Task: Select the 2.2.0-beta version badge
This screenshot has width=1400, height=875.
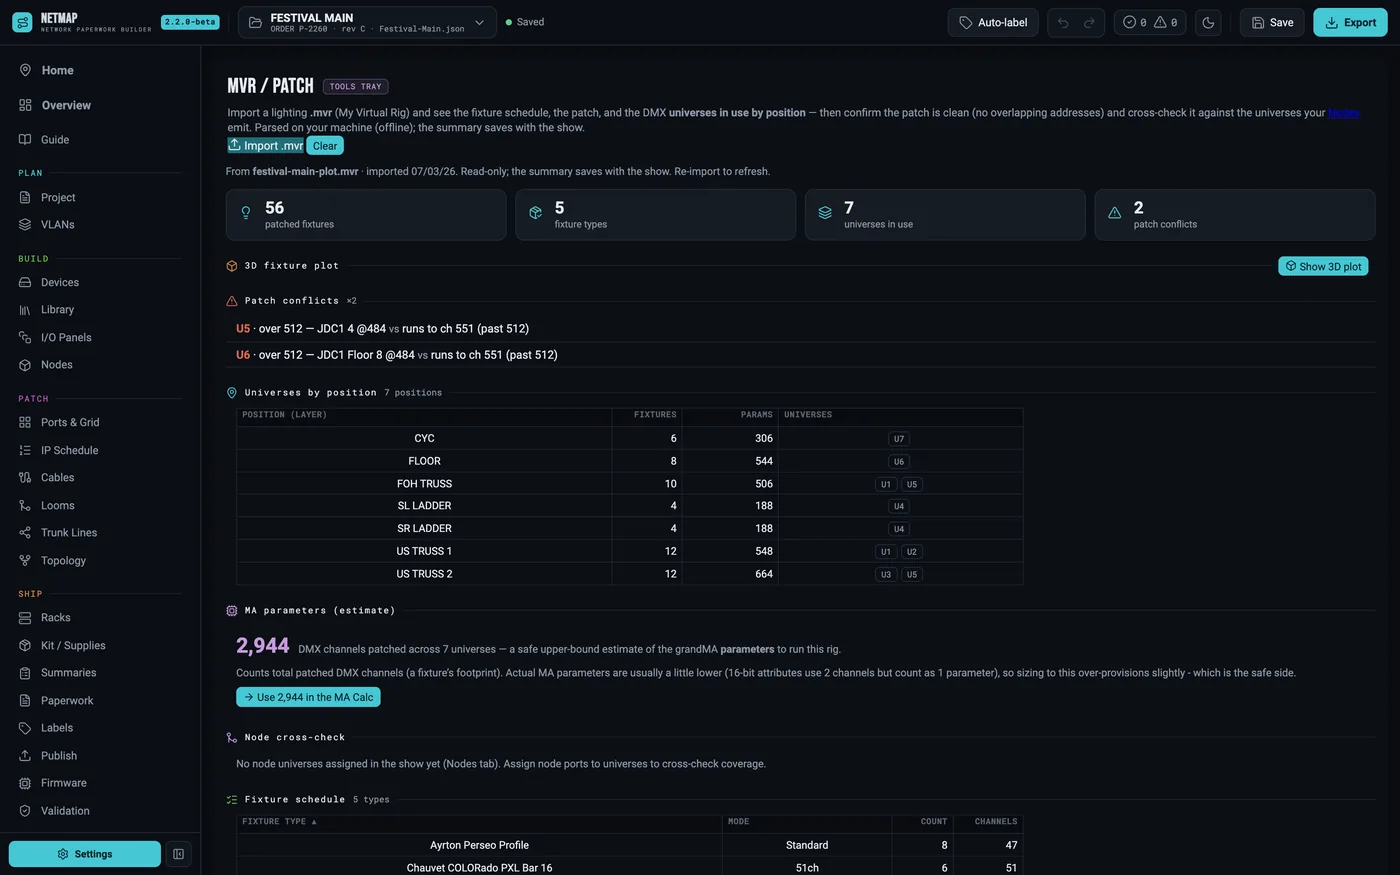Action: [x=190, y=22]
